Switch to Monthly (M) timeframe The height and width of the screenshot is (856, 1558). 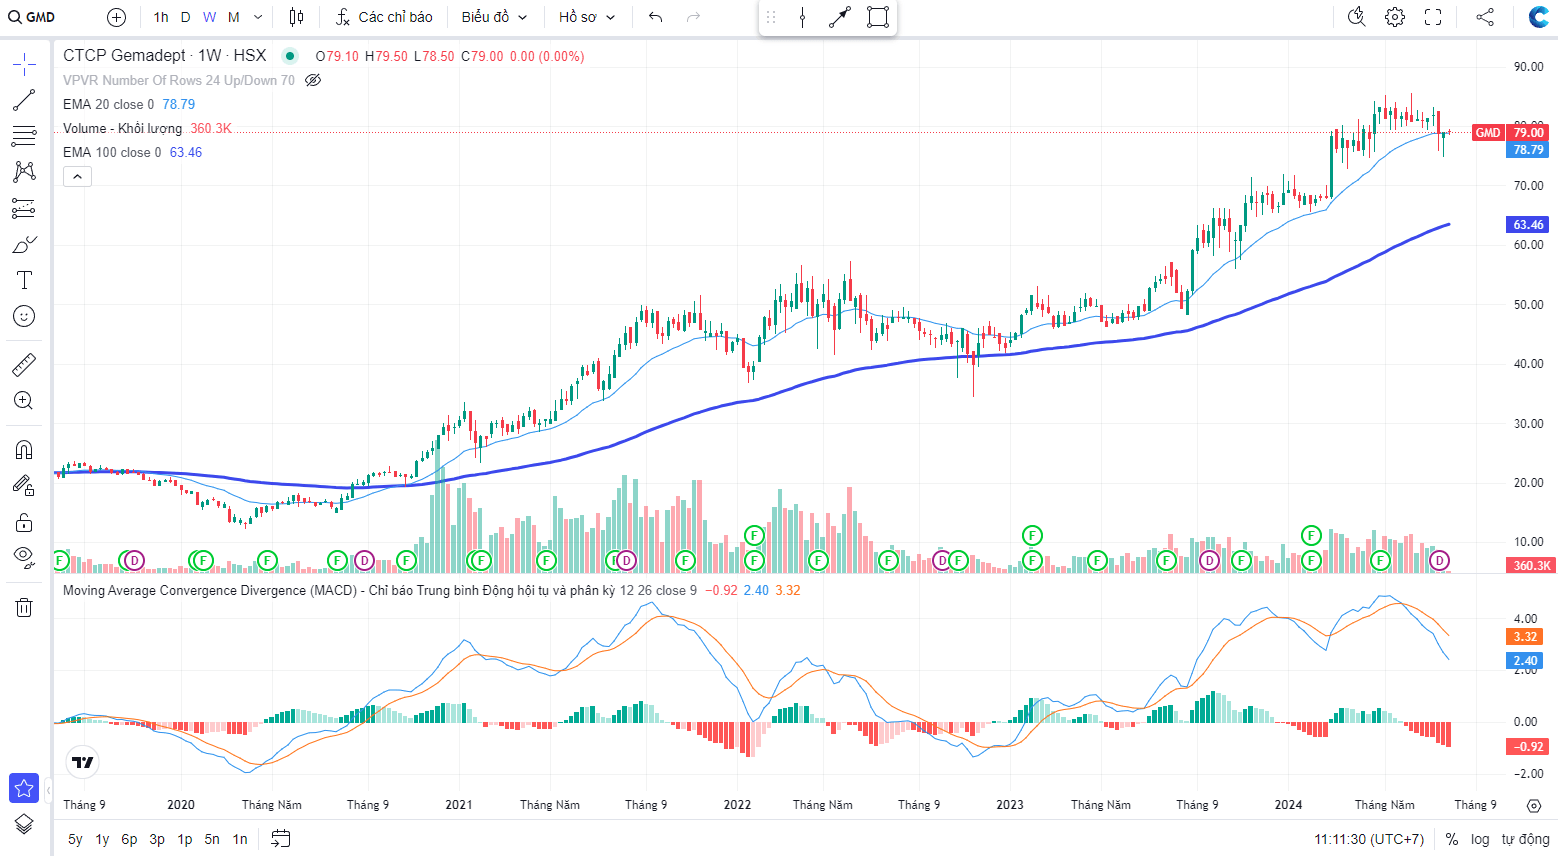pyautogui.click(x=233, y=17)
